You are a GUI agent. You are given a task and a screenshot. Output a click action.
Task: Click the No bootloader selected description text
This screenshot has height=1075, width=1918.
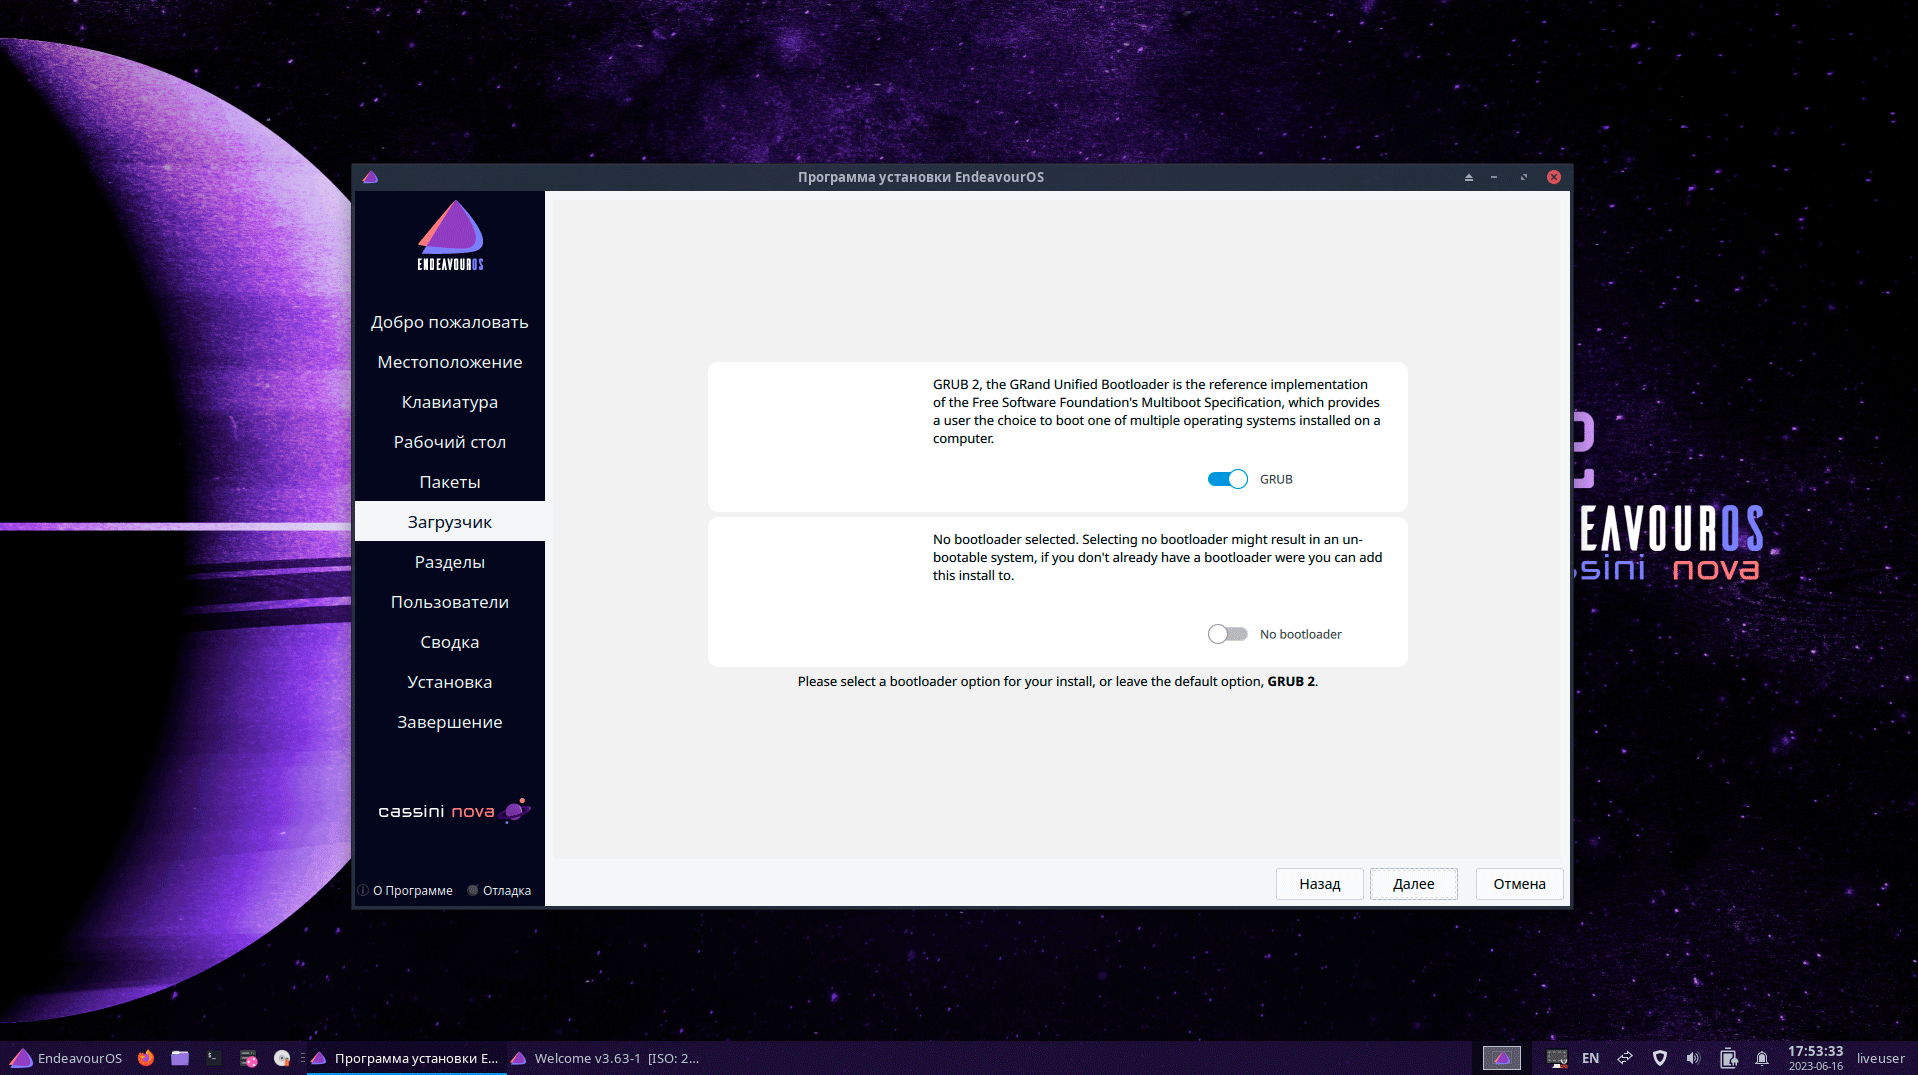point(1158,557)
